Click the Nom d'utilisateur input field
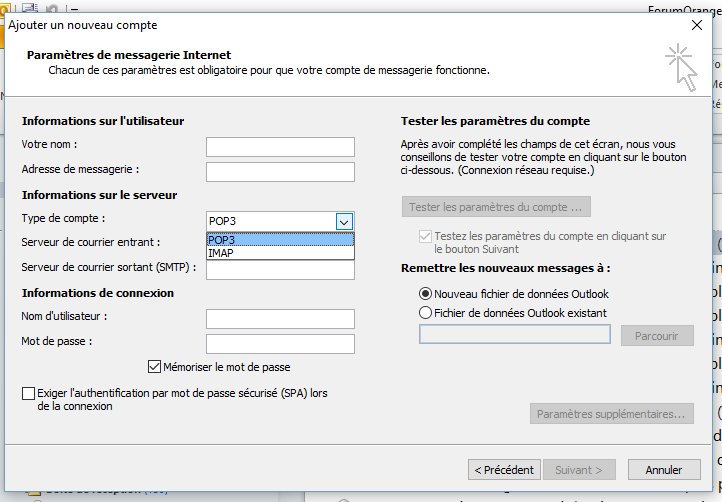 pos(280,319)
